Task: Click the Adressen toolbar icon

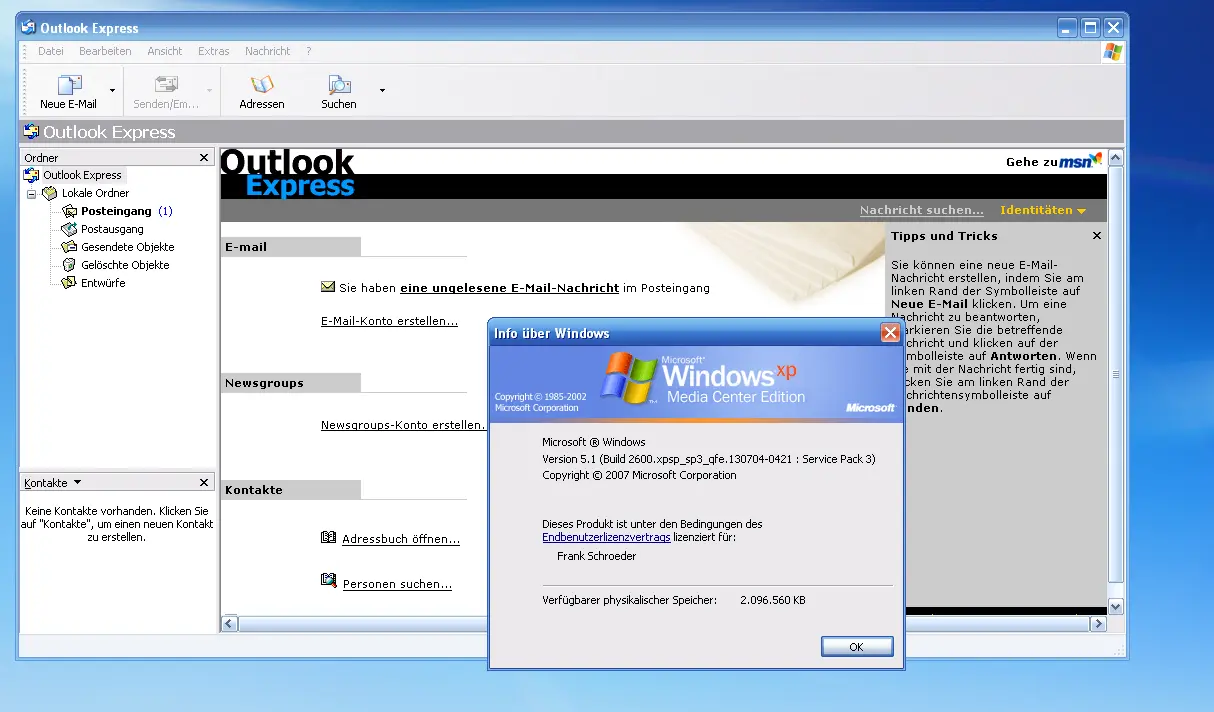Action: pyautogui.click(x=262, y=85)
